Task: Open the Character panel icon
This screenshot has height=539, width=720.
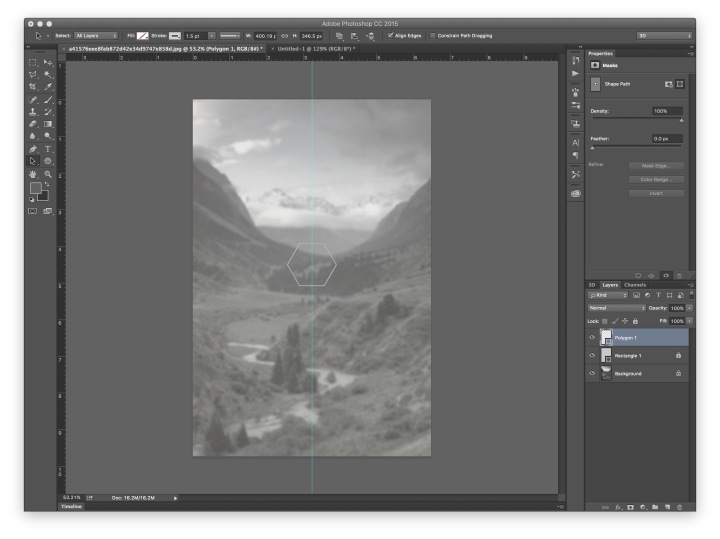Action: pos(575,143)
